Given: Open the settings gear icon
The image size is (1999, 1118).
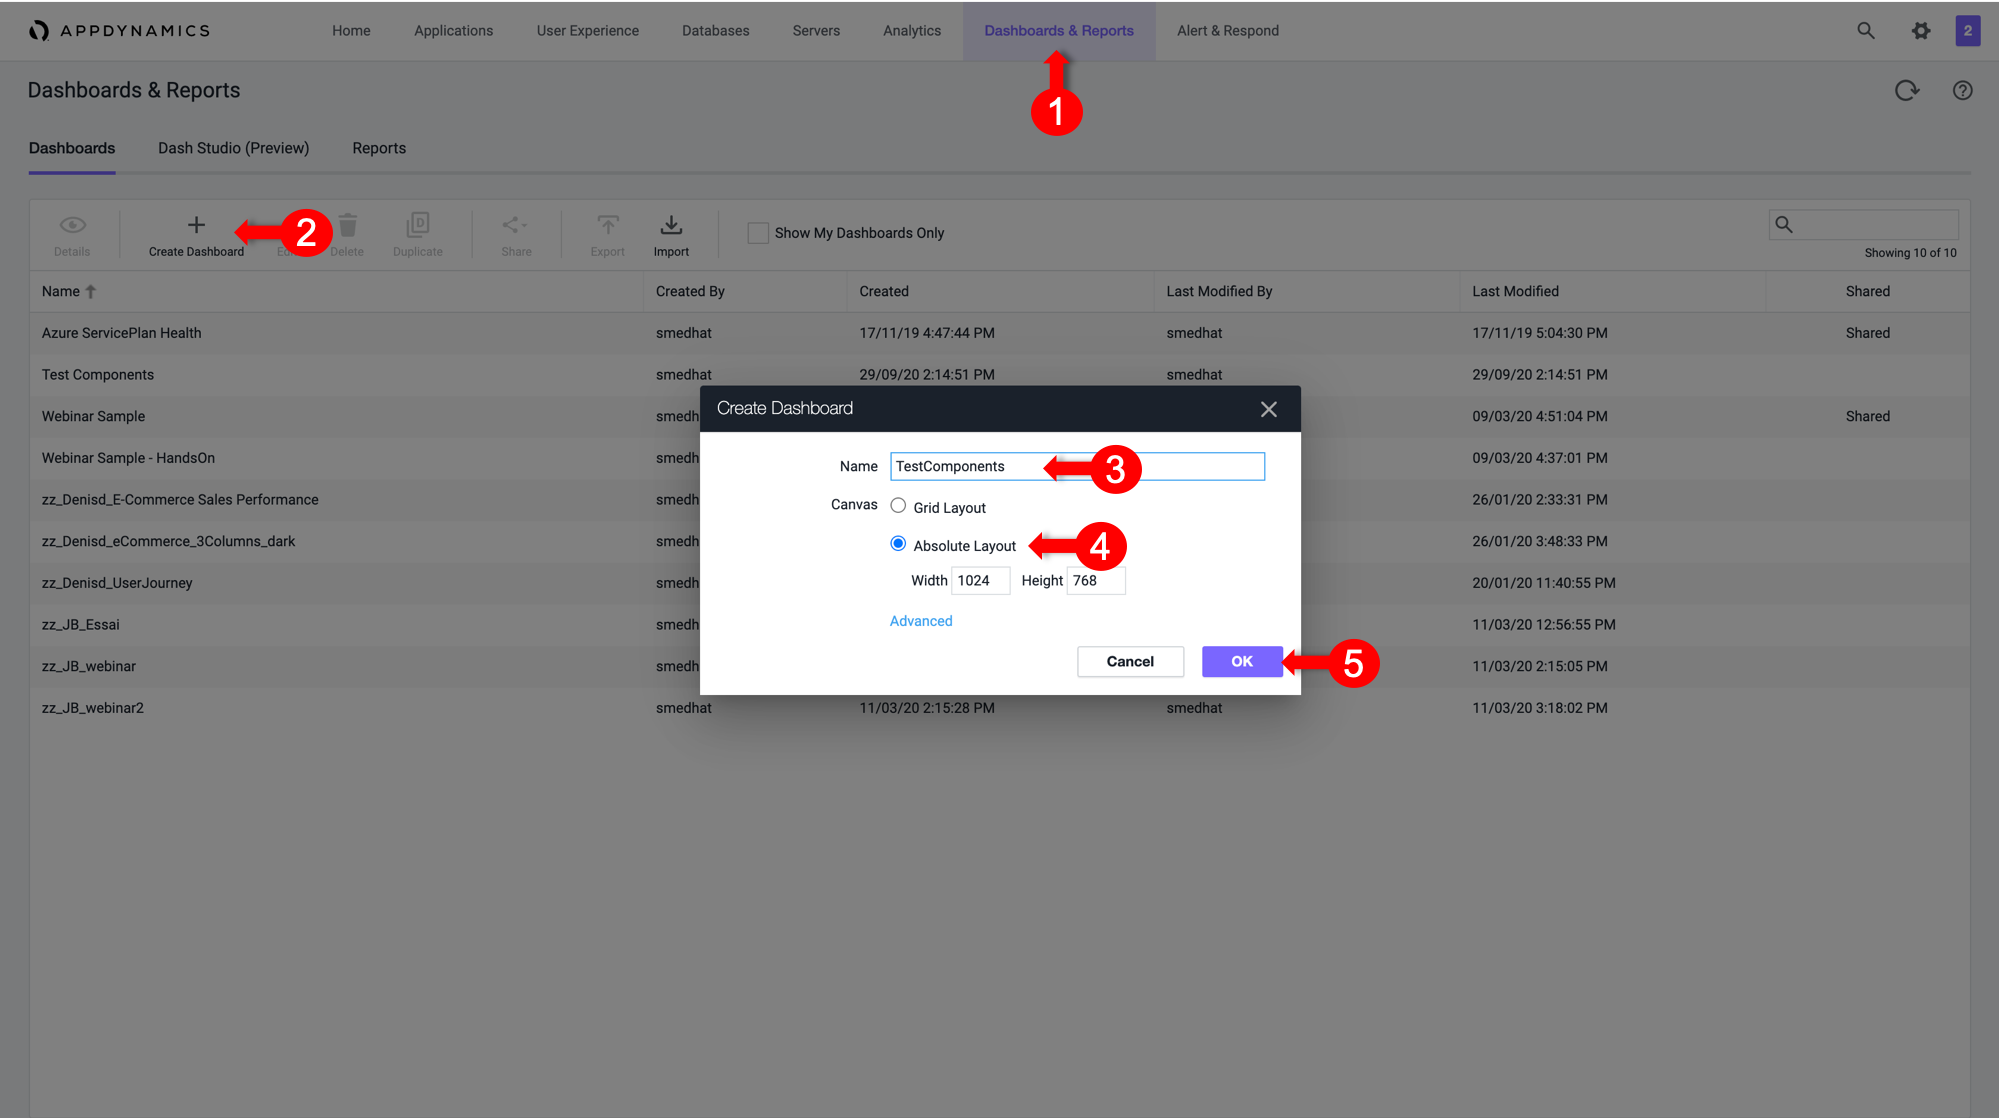Looking at the screenshot, I should click(1921, 30).
